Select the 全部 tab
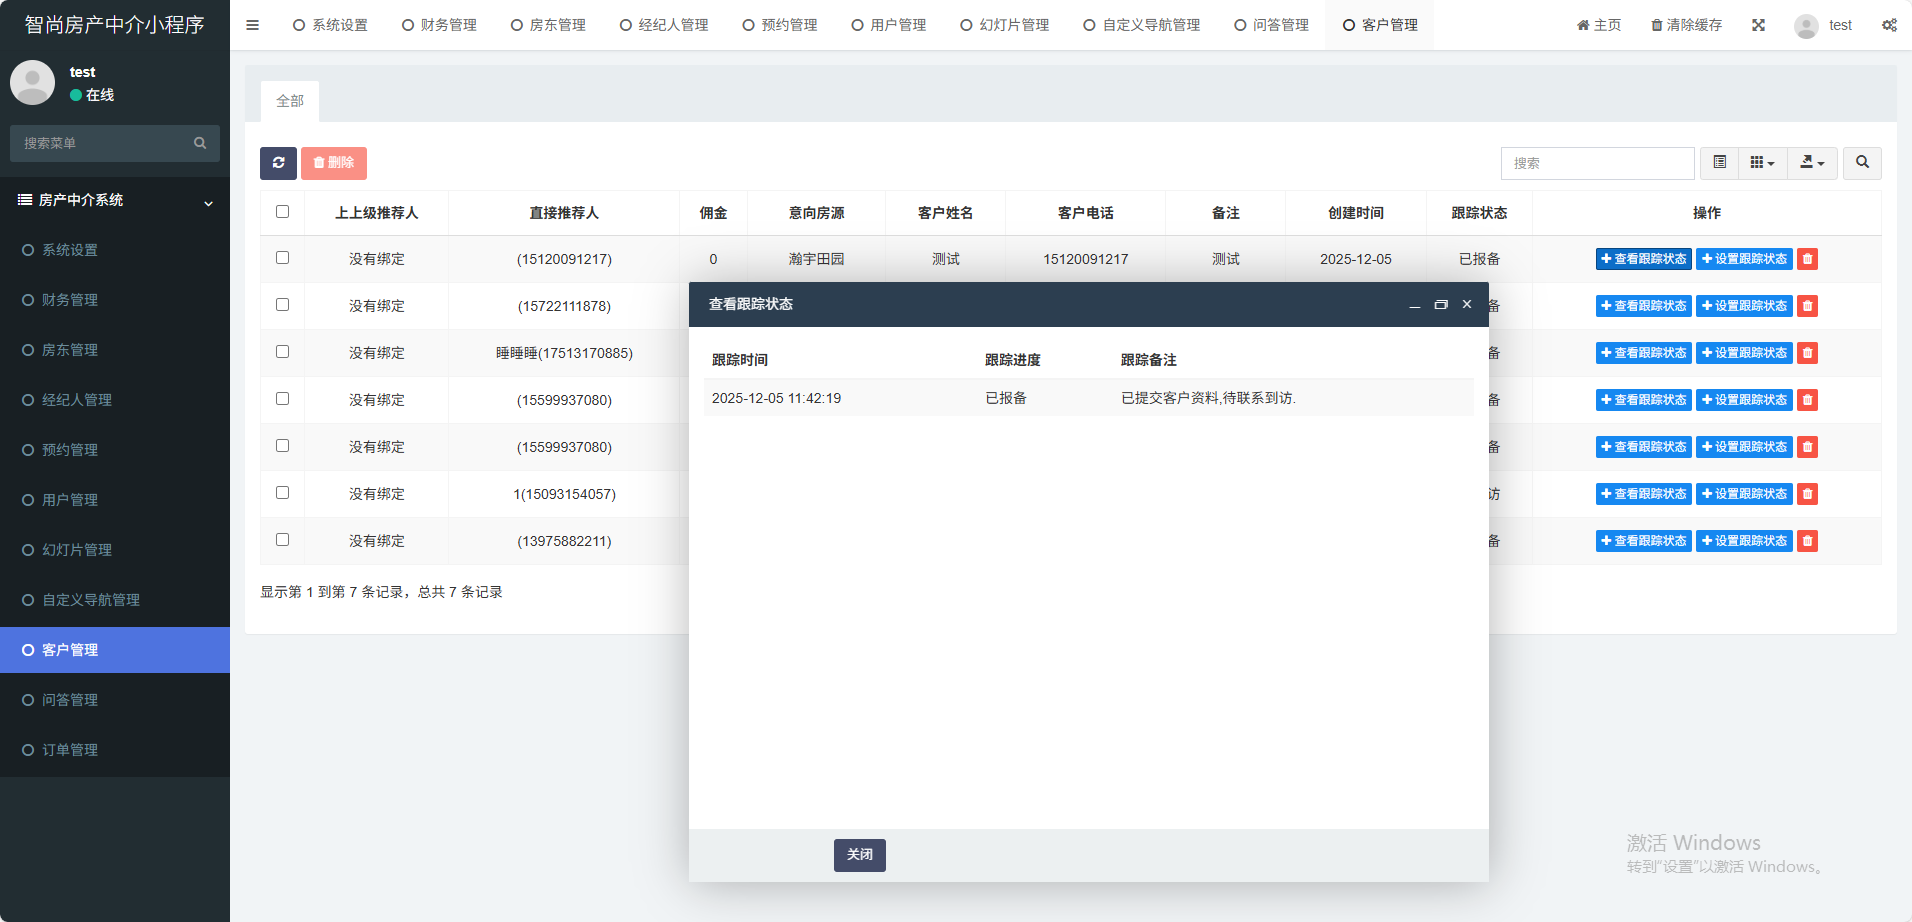Viewport: 1912px width, 922px height. click(290, 101)
